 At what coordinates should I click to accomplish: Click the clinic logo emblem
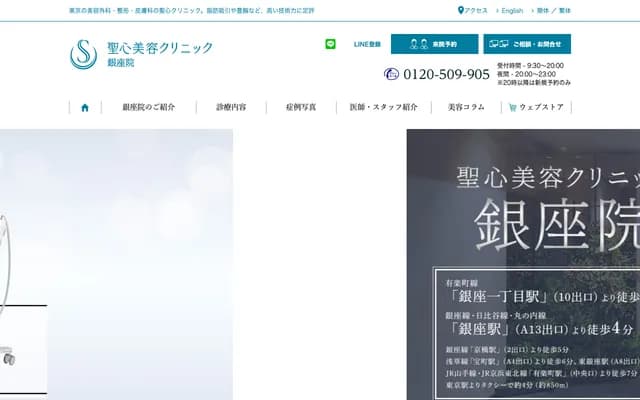(84, 54)
